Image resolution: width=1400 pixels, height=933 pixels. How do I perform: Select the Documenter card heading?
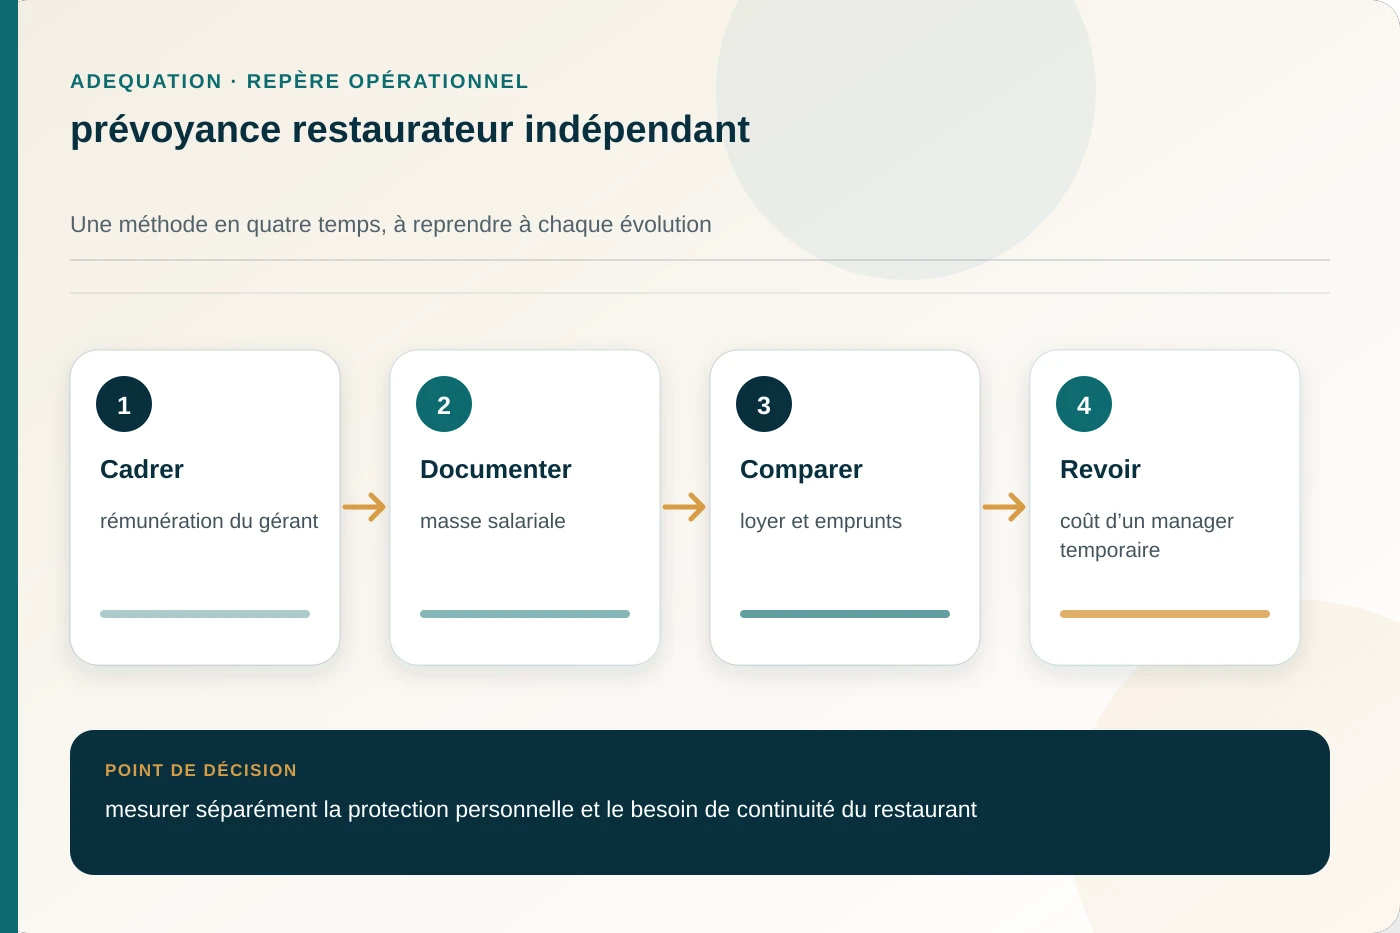(496, 469)
